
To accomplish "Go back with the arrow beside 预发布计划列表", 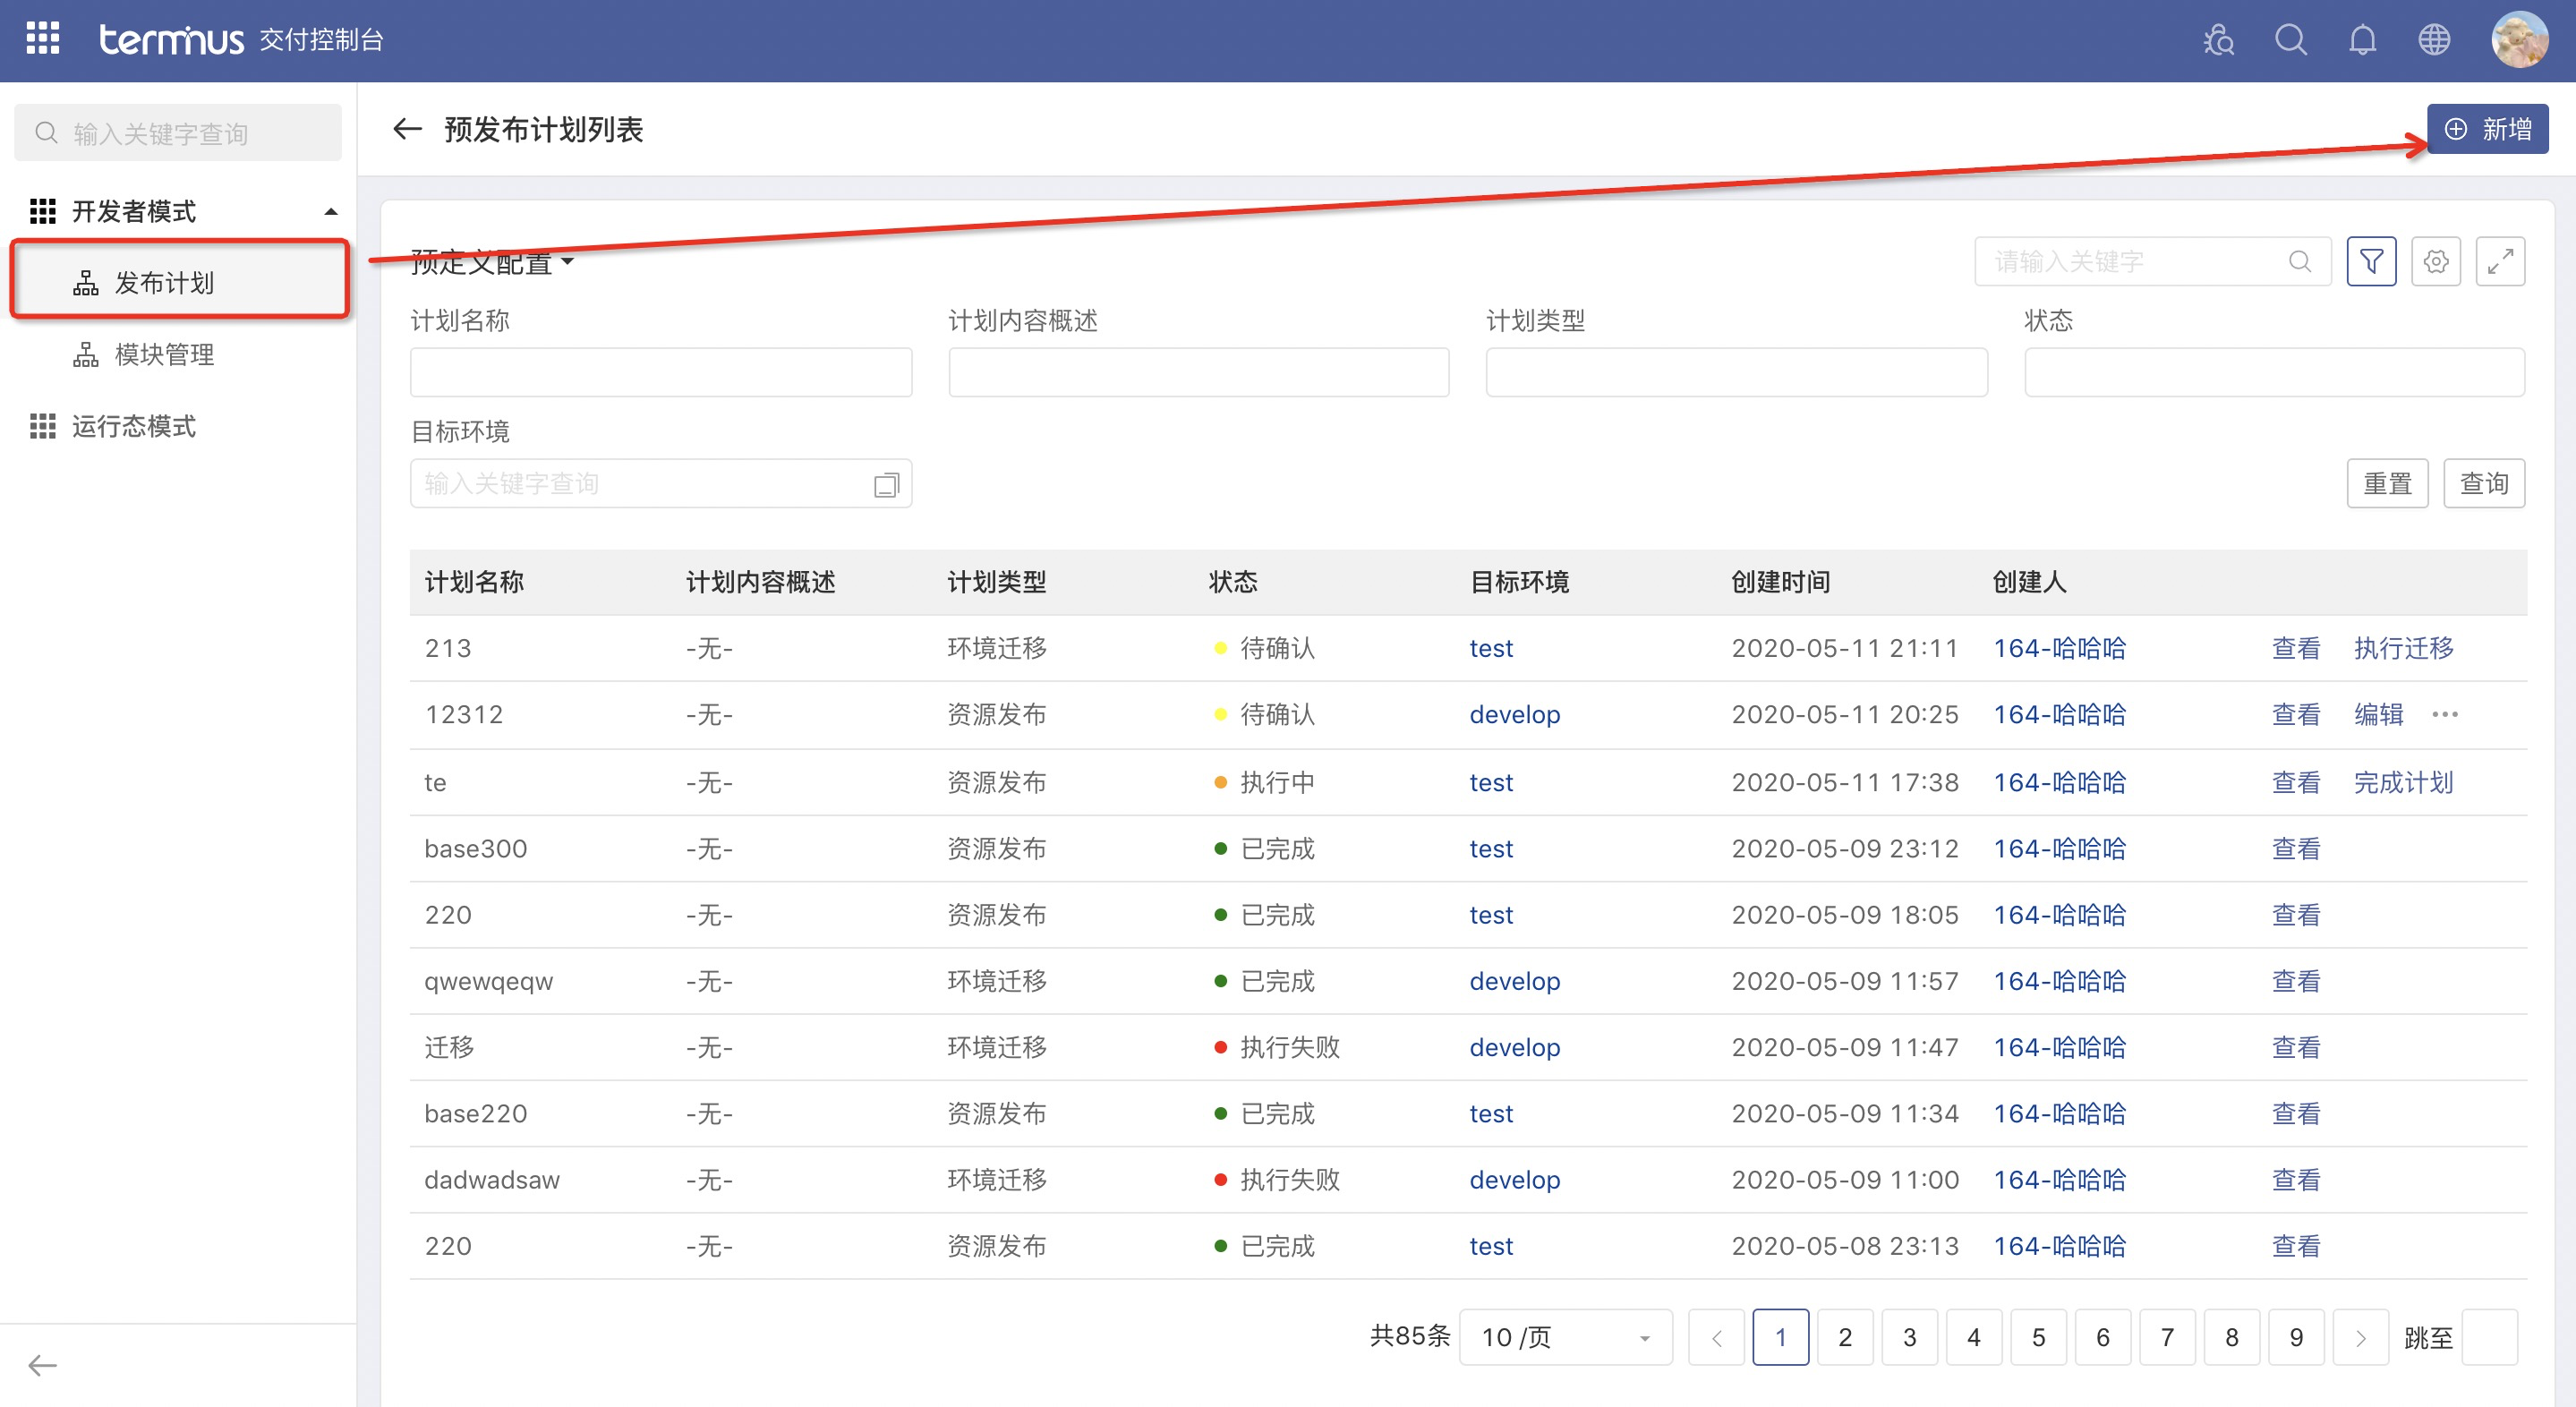I will 407,129.
